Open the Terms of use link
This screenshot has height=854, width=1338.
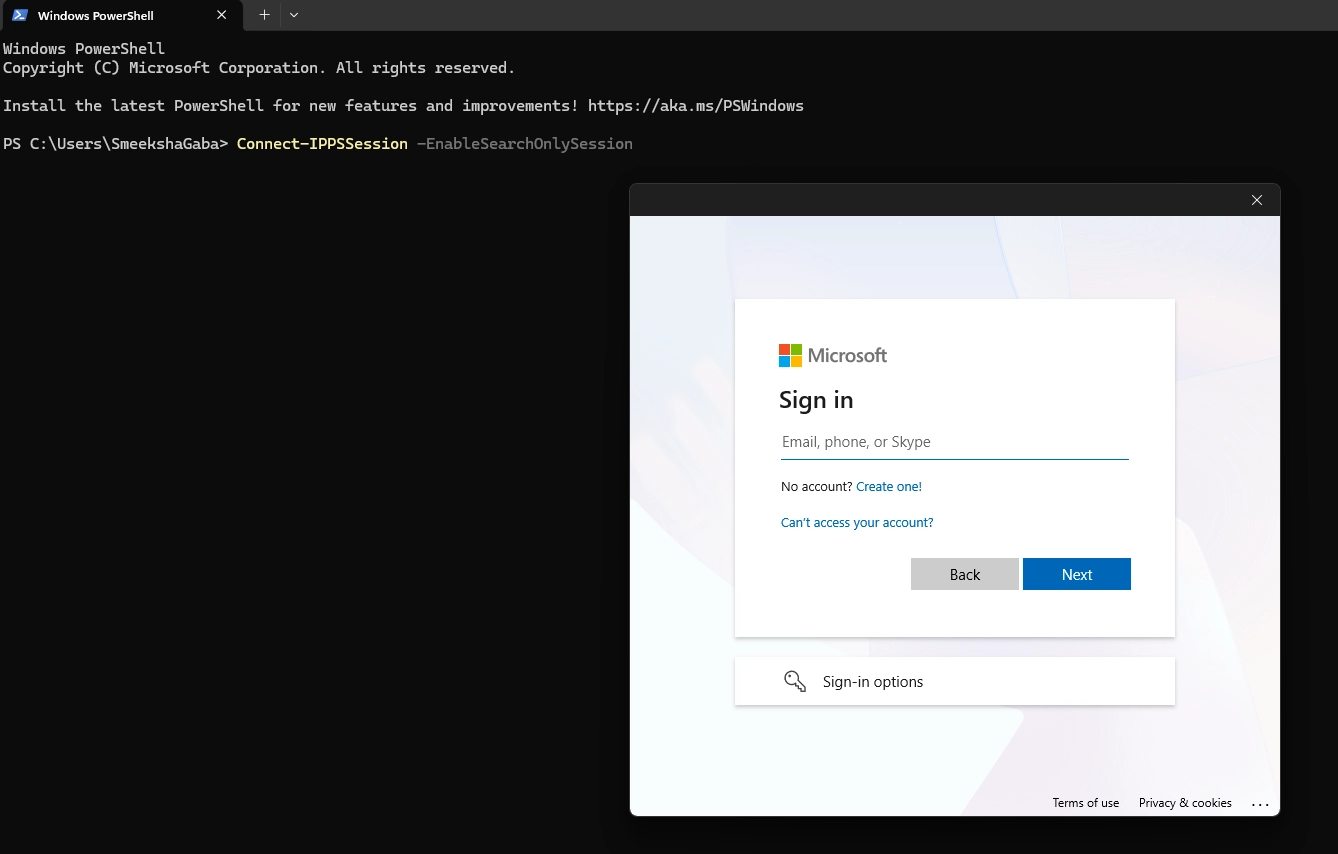1085,803
